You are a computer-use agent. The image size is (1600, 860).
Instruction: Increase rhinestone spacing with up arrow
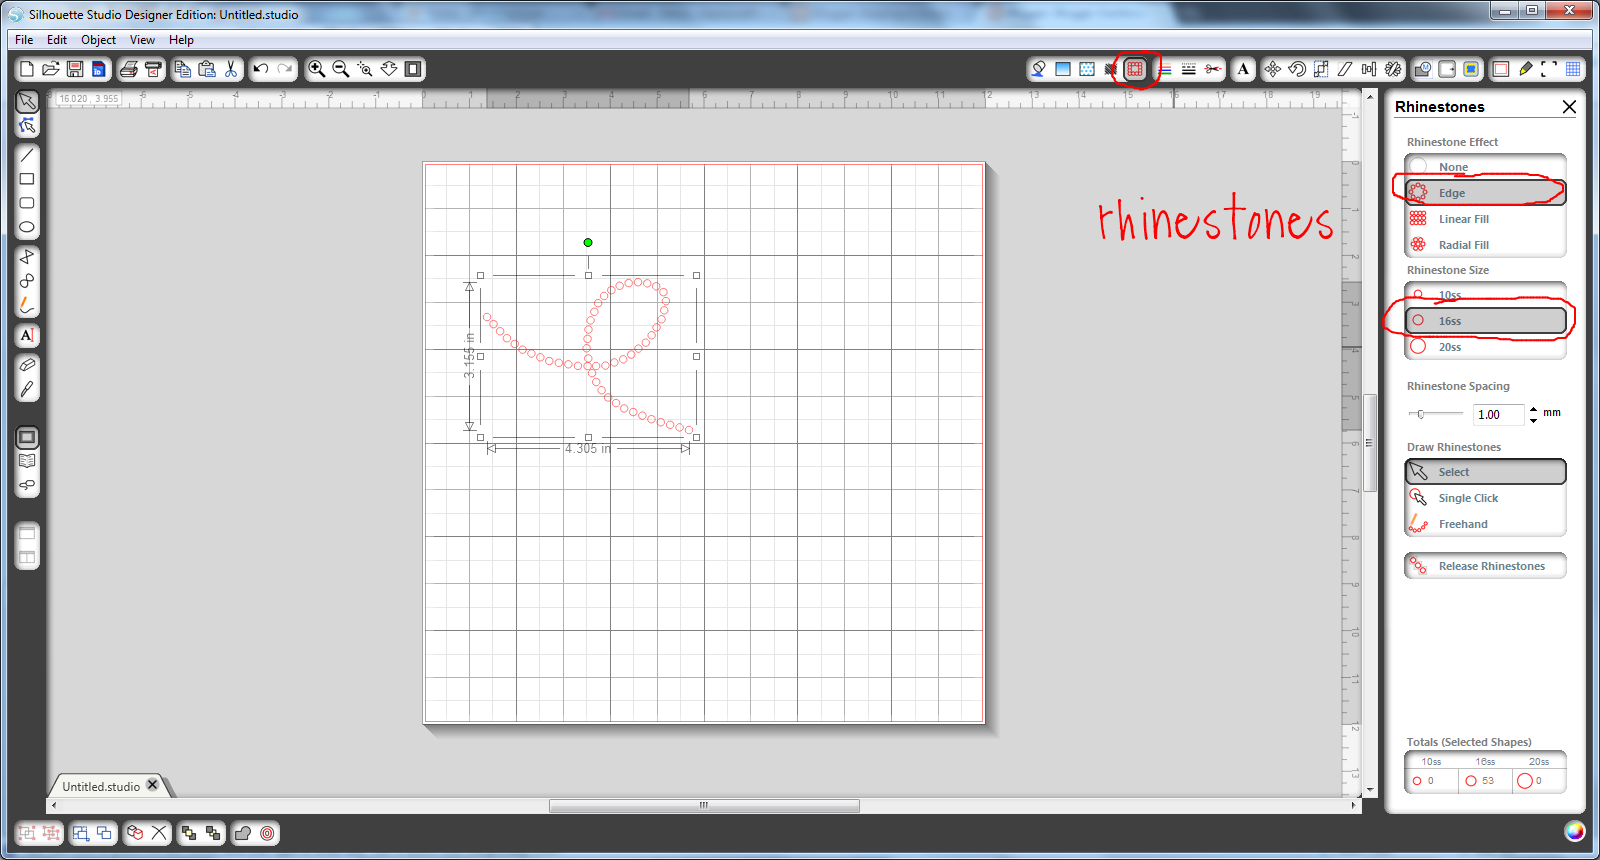coord(1533,408)
